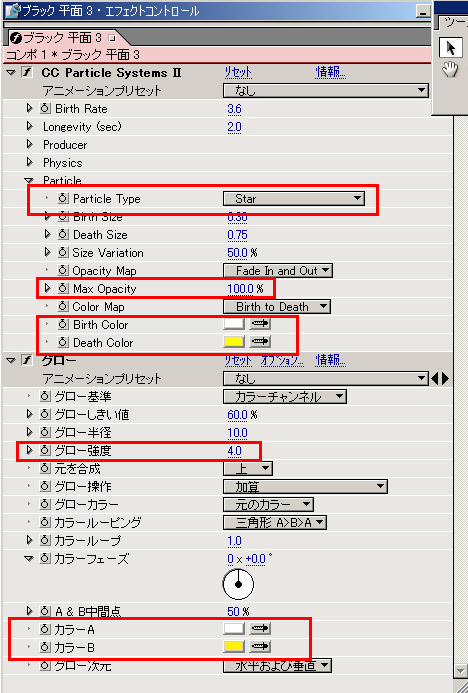The width and height of the screenshot is (468, 693).
Task: Select the arrow Selection tool
Action: 450,47
